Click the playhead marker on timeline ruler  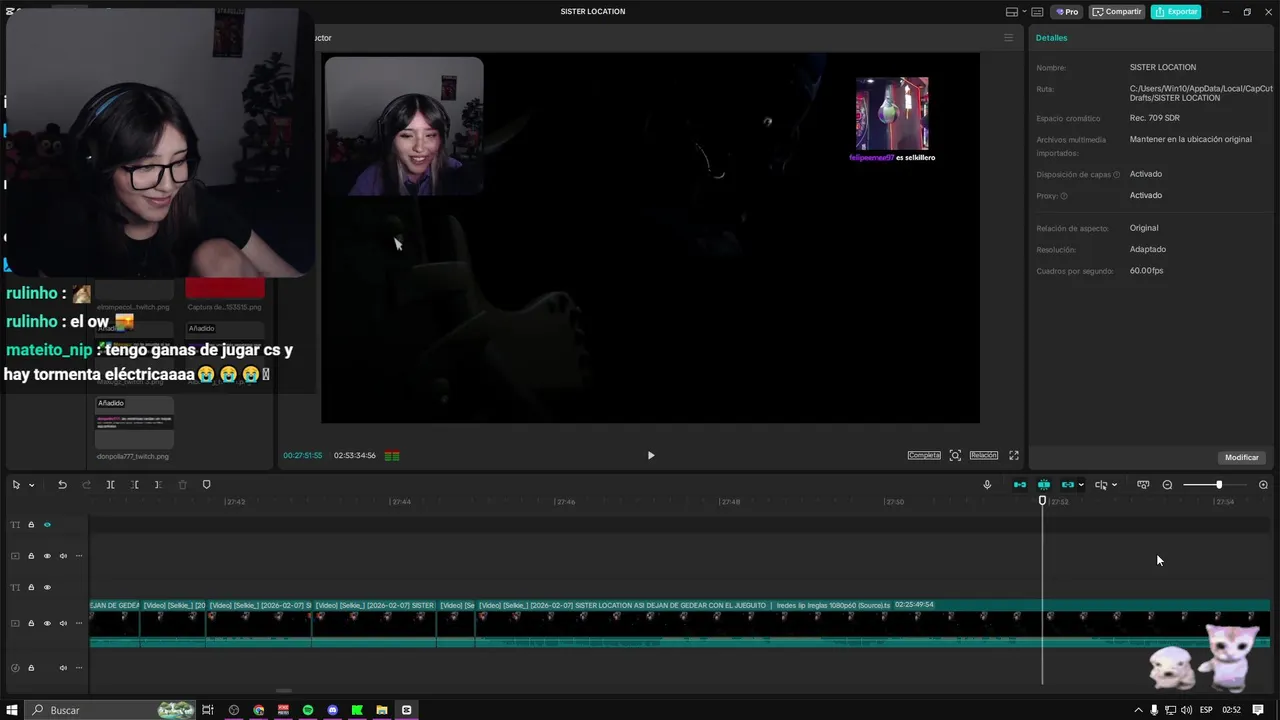[x=1042, y=500]
